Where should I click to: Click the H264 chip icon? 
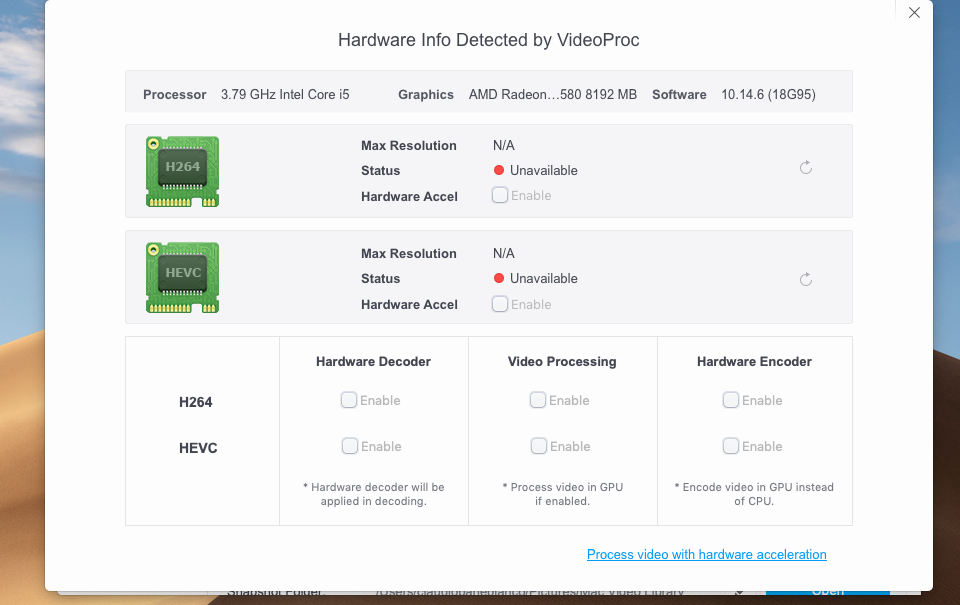[182, 171]
